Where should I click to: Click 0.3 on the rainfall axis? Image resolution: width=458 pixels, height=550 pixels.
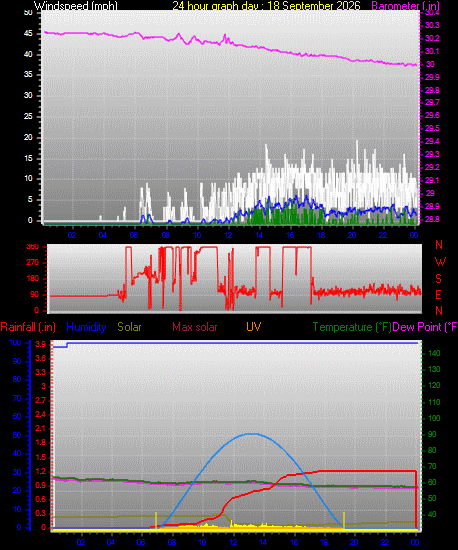pos(41,514)
